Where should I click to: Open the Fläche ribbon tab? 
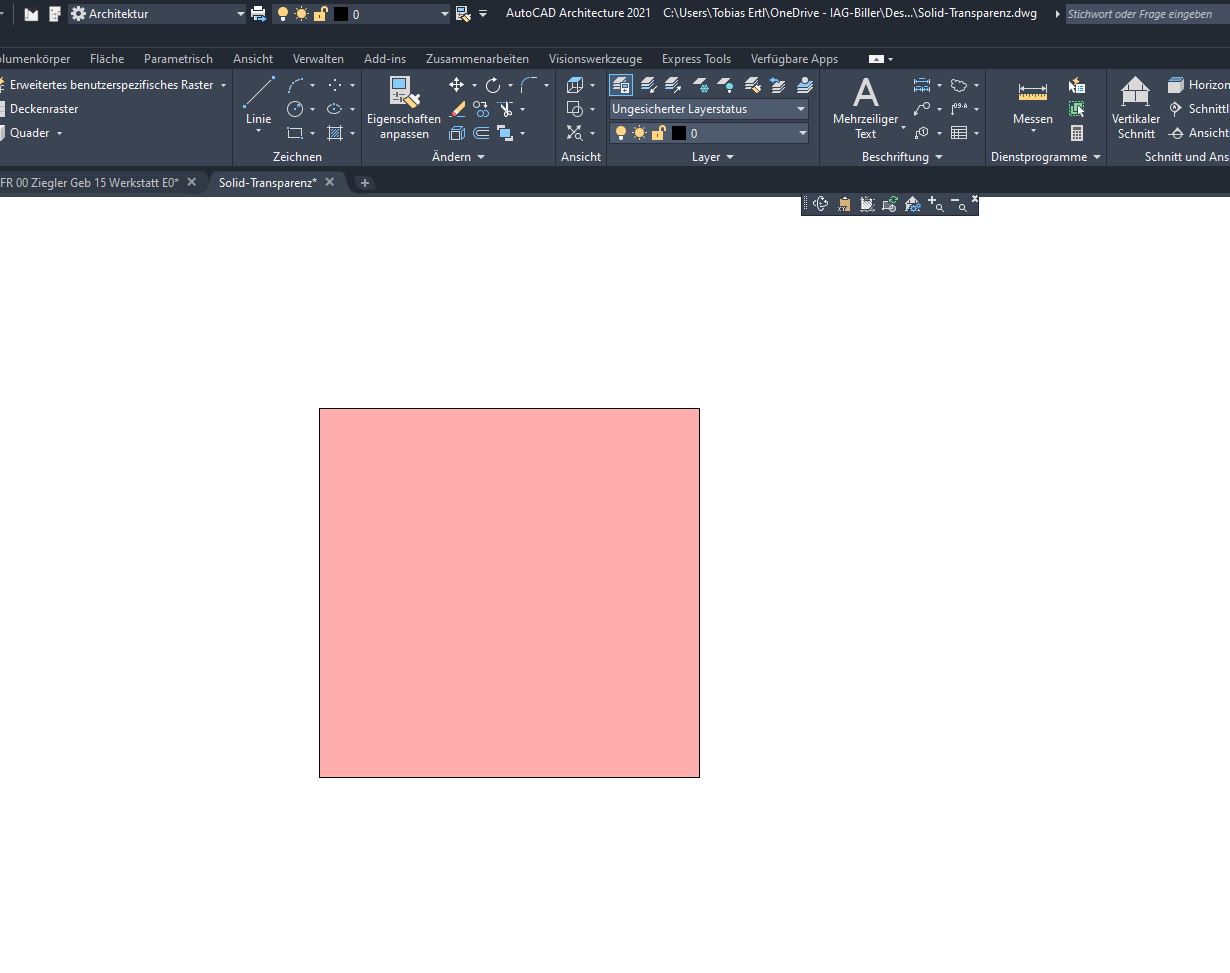(107, 59)
